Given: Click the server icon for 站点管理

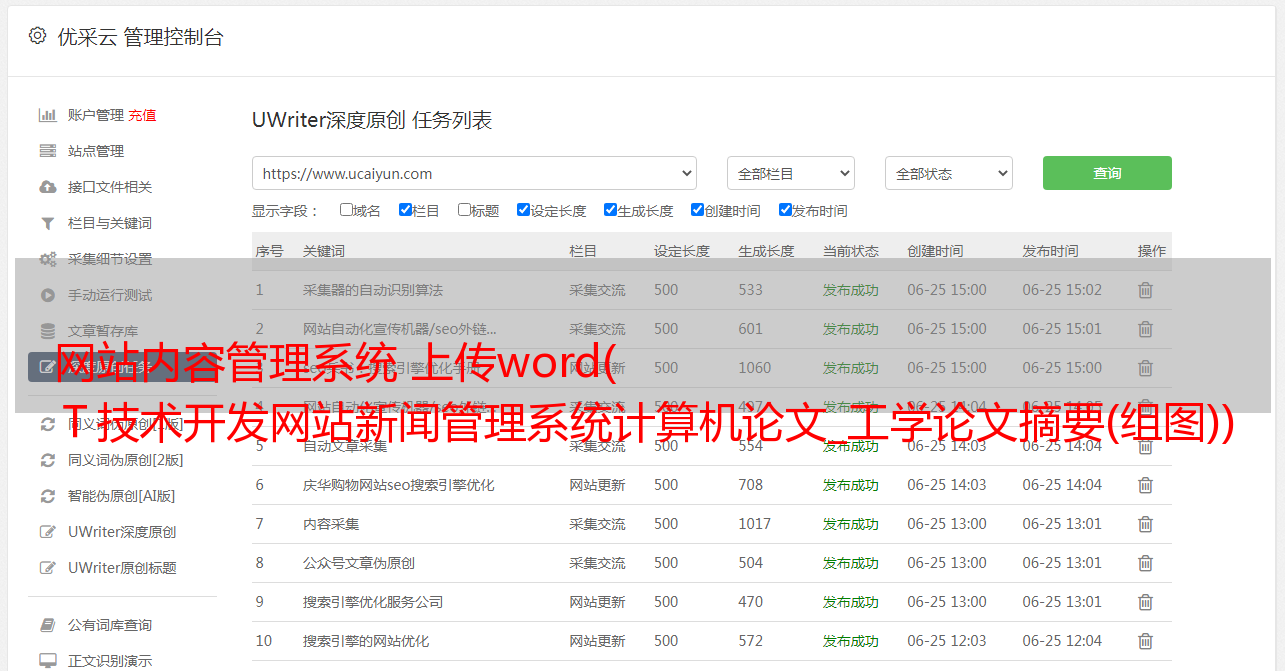Looking at the screenshot, I should coord(47,151).
